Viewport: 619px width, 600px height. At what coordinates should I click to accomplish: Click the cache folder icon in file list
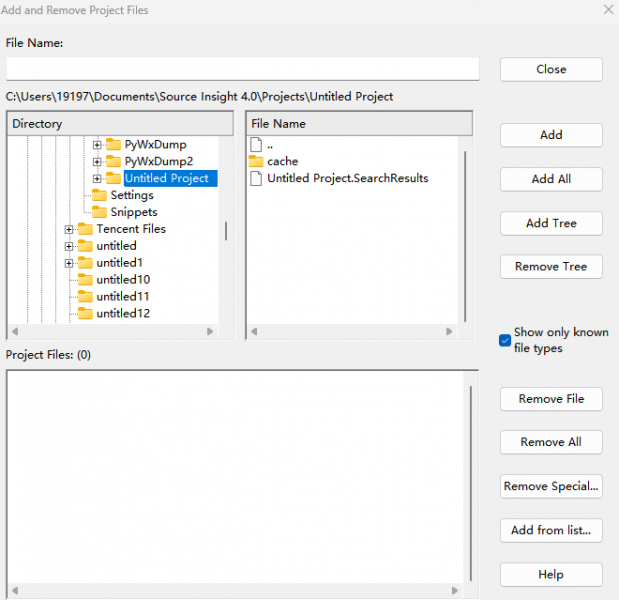point(256,161)
